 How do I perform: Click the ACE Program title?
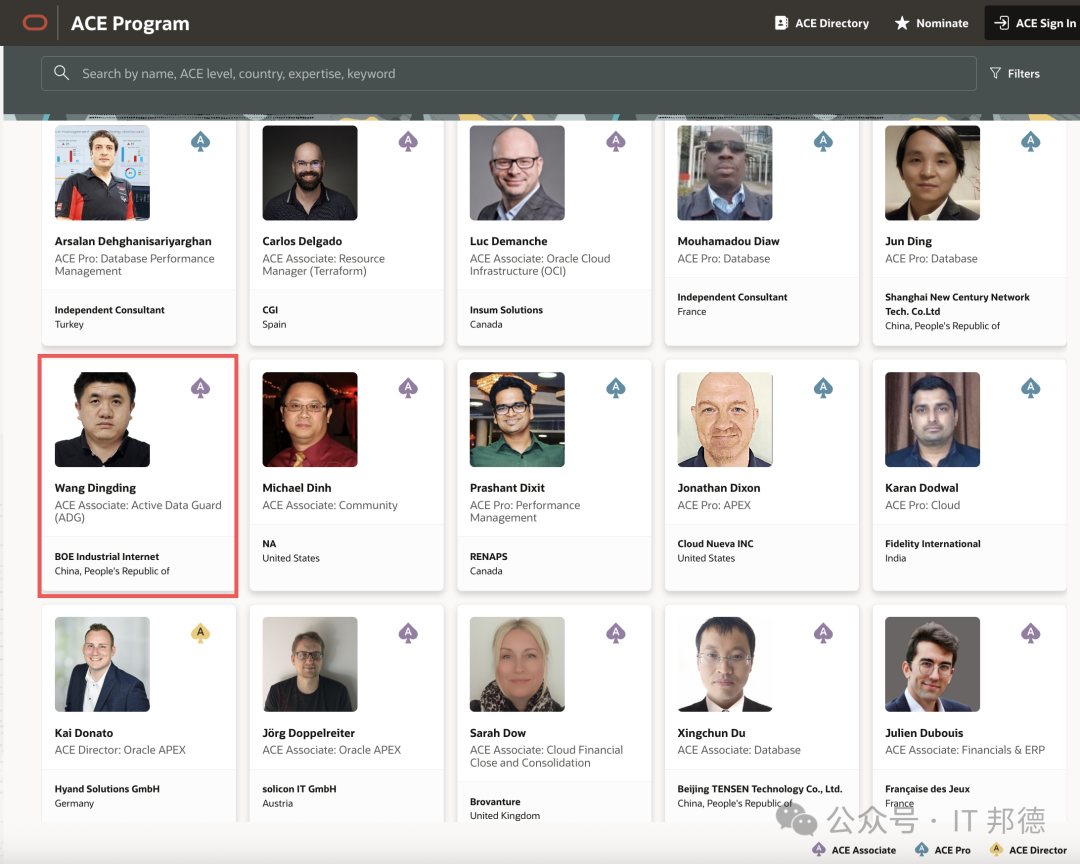click(x=130, y=23)
